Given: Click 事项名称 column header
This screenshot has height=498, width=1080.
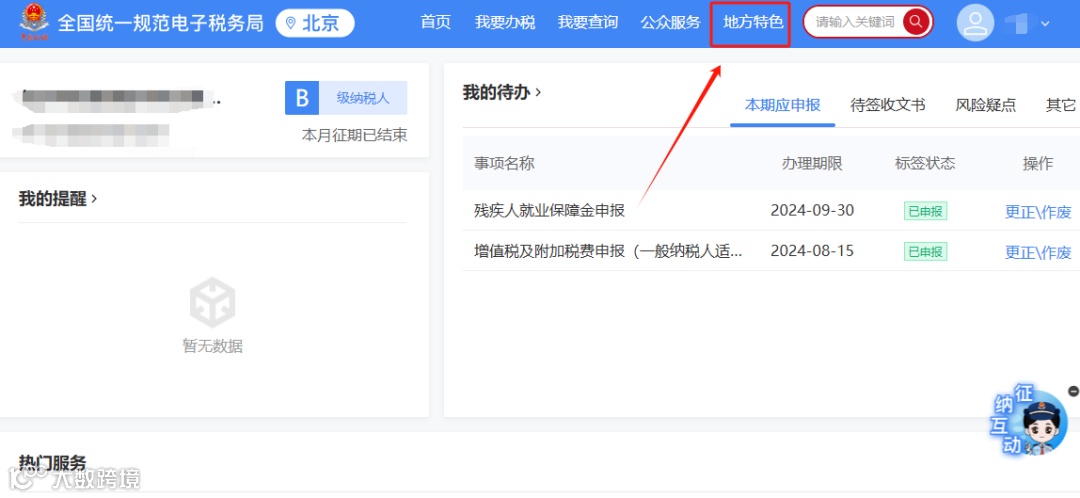Looking at the screenshot, I should click(504, 163).
